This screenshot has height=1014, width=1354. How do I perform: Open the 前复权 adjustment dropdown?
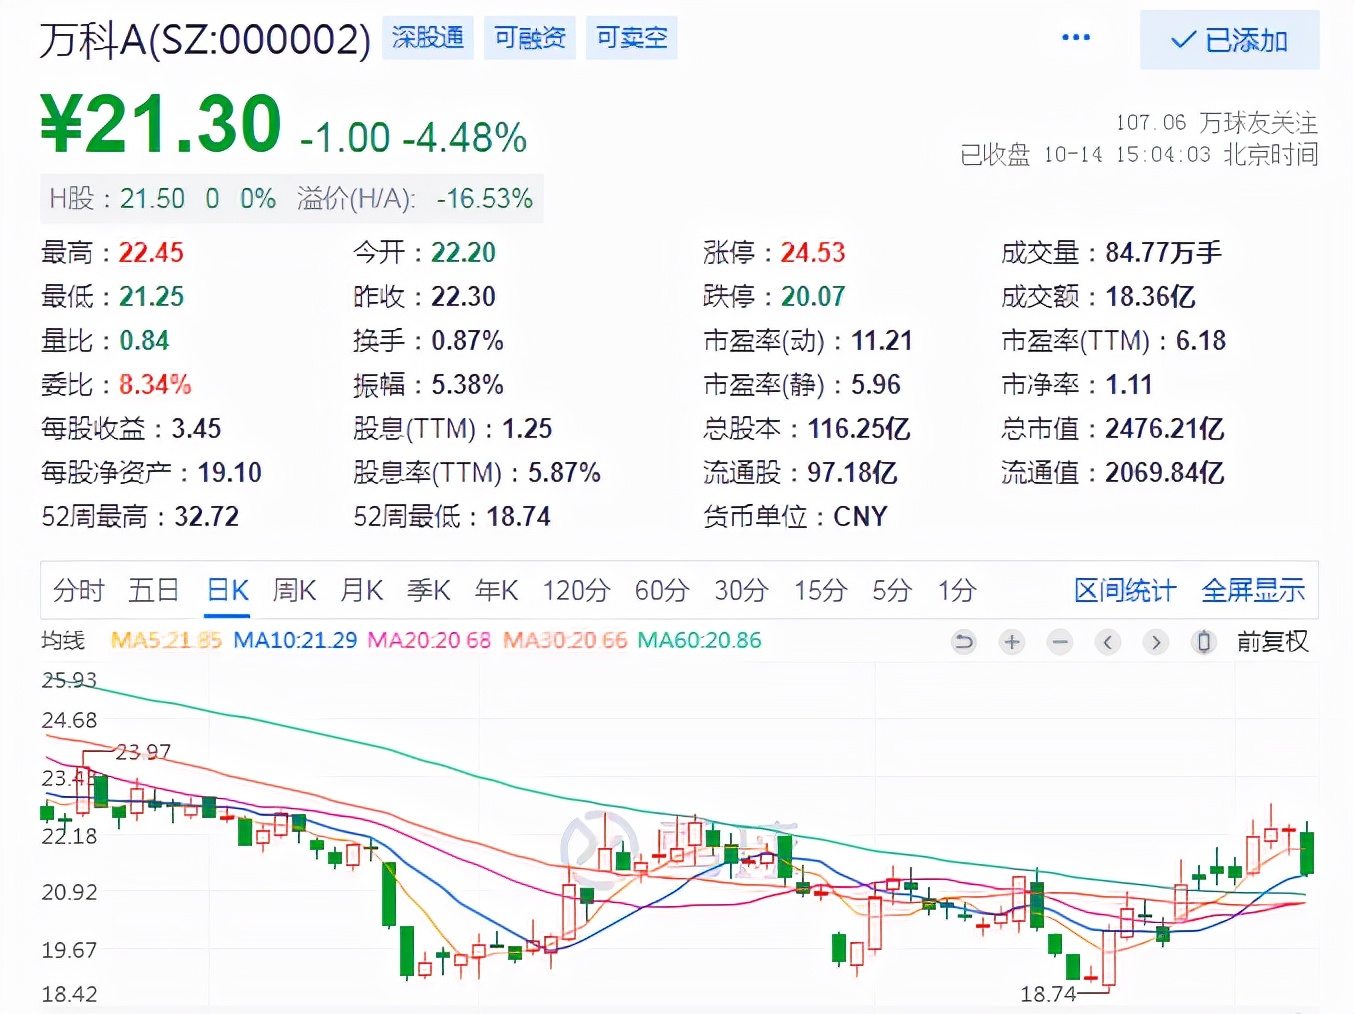(x=1273, y=641)
